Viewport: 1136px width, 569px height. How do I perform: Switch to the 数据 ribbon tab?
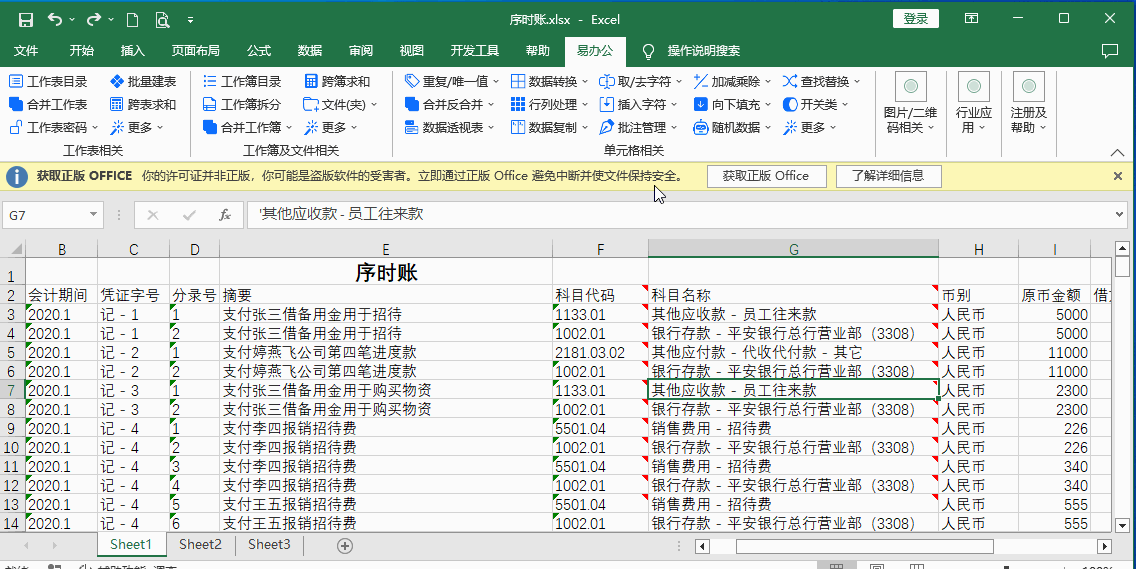(x=310, y=51)
